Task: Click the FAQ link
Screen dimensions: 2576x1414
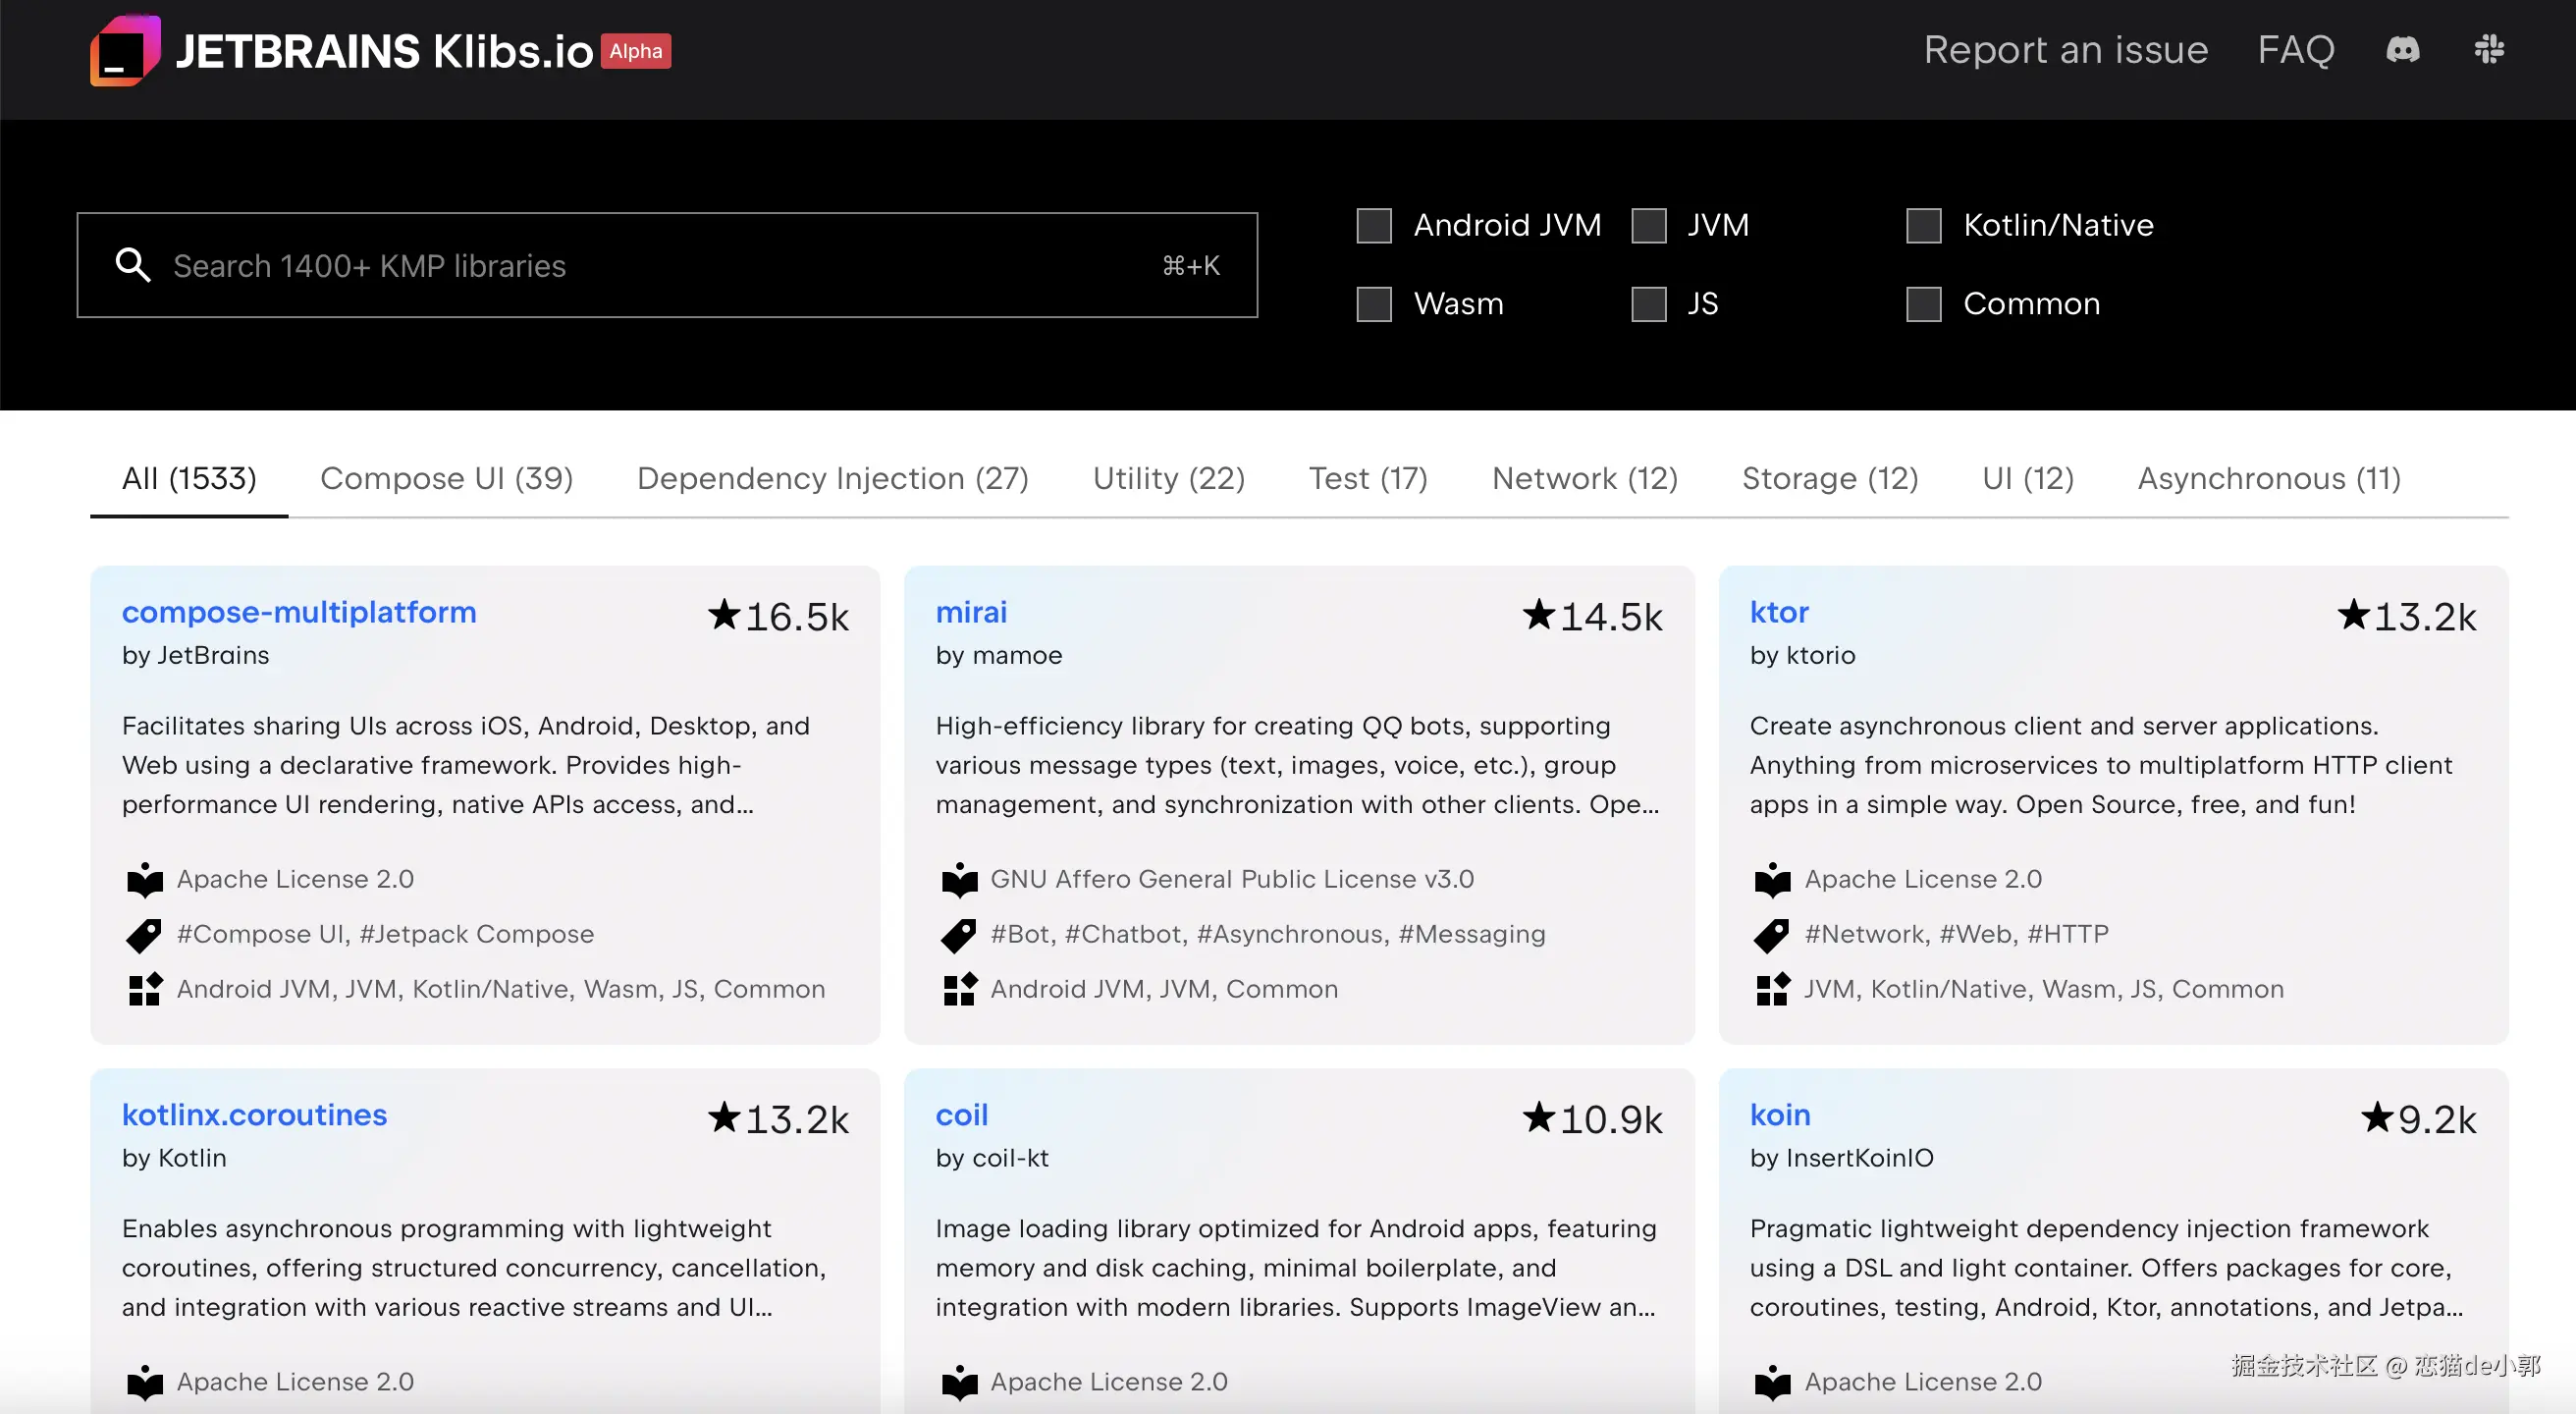Action: tap(2295, 50)
